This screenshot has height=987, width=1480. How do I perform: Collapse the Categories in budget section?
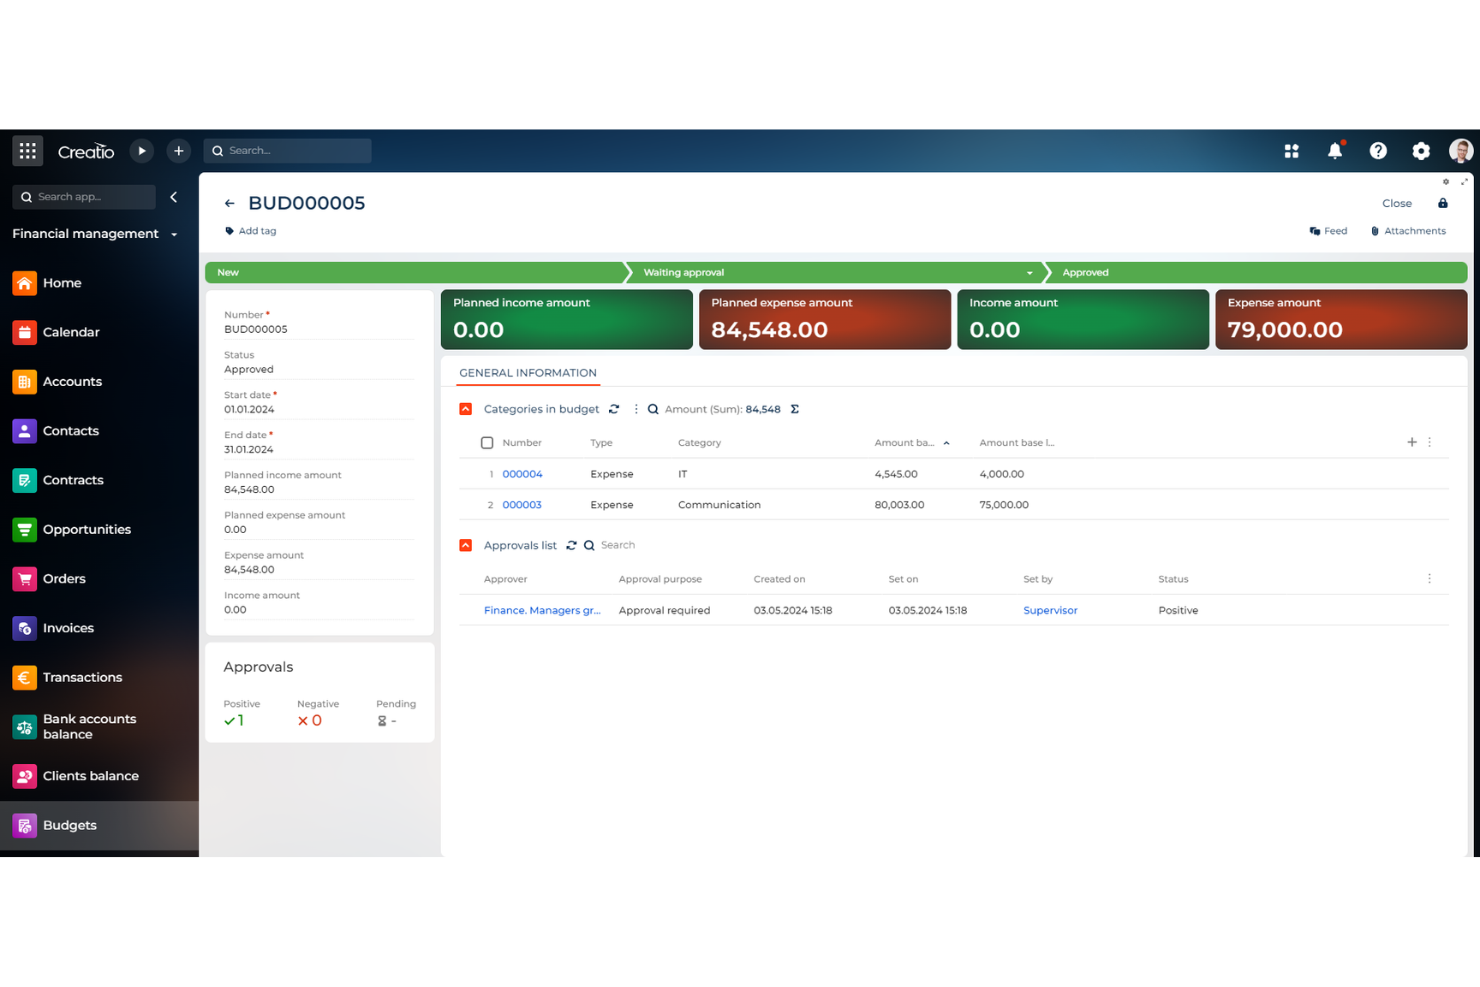pyautogui.click(x=466, y=409)
